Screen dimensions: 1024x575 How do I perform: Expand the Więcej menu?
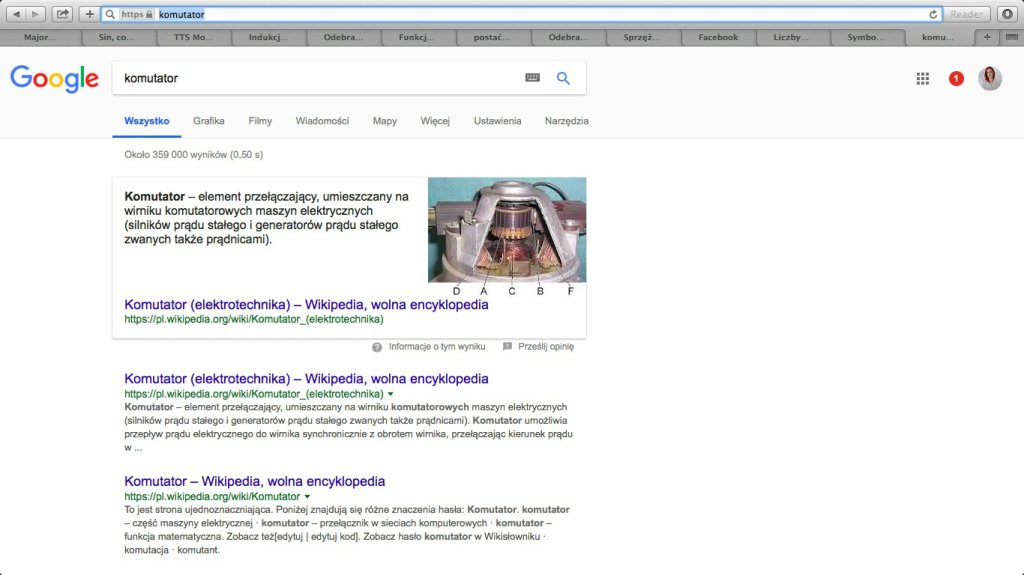coord(435,121)
